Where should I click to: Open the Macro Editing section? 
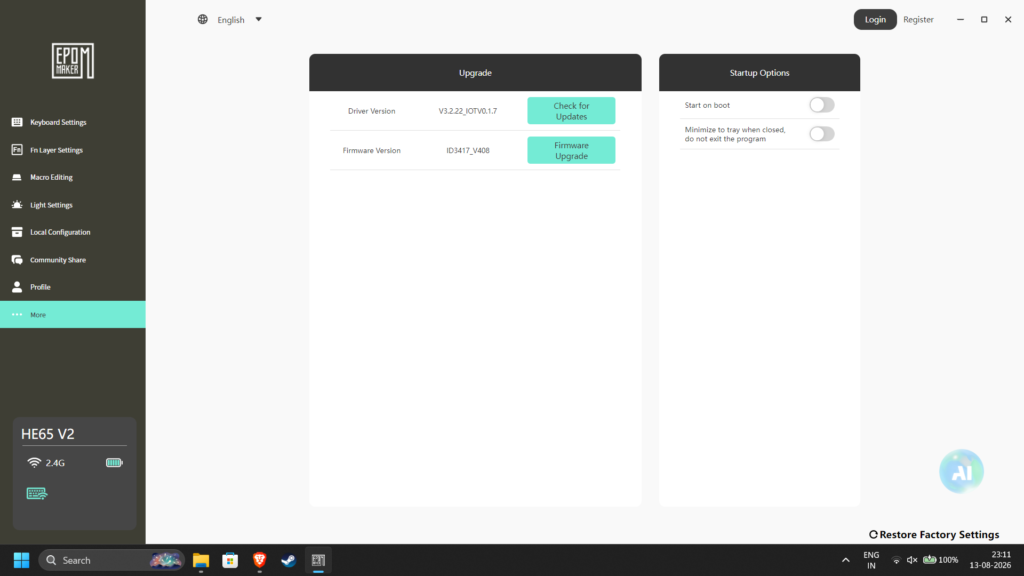(51, 177)
